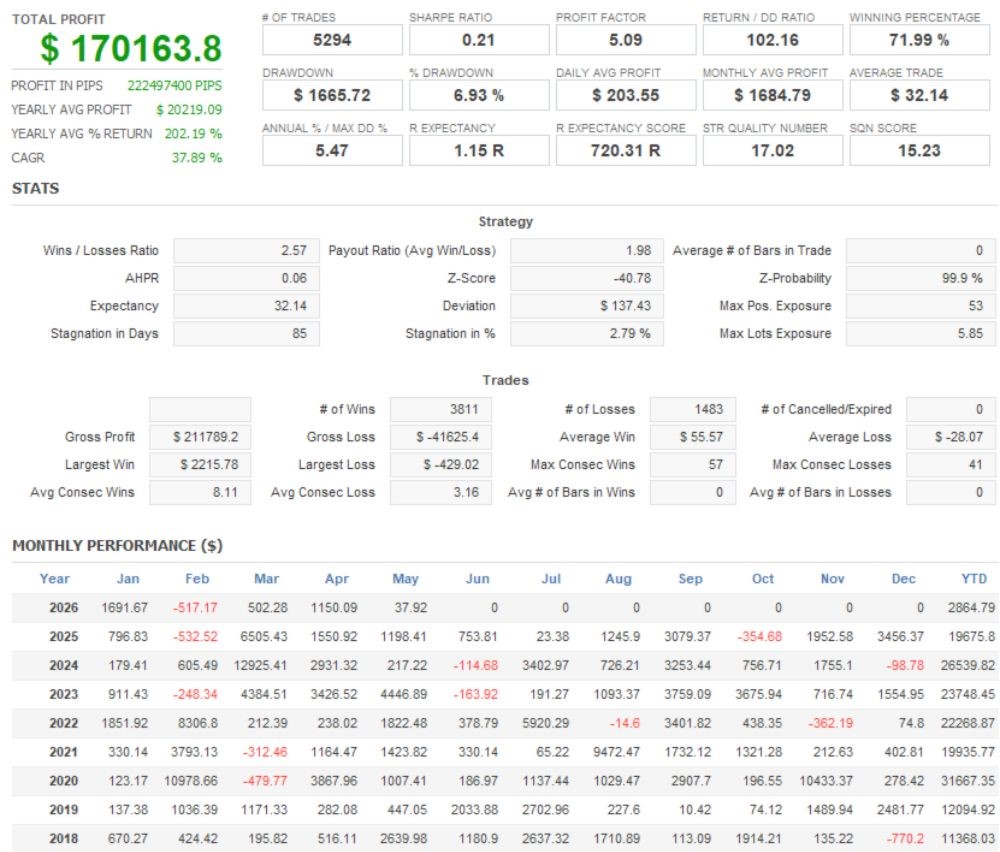
Task: Select the SQN Score 15.23 box
Action: (919, 151)
